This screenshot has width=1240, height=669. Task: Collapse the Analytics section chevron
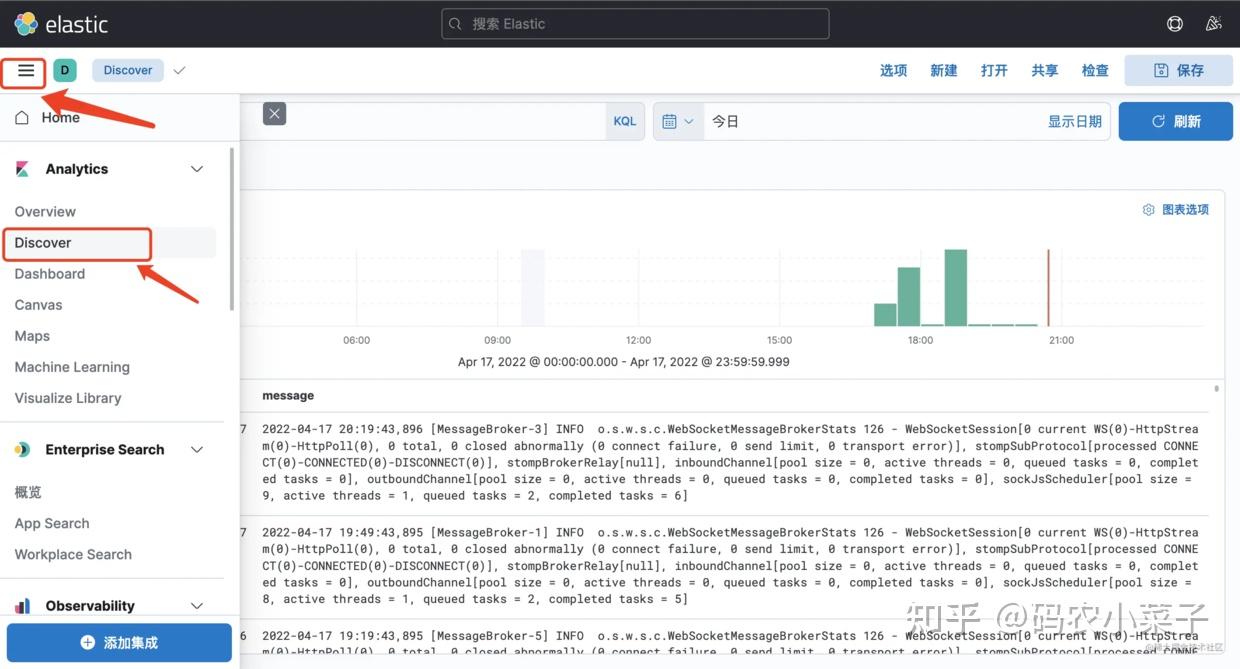pos(196,169)
